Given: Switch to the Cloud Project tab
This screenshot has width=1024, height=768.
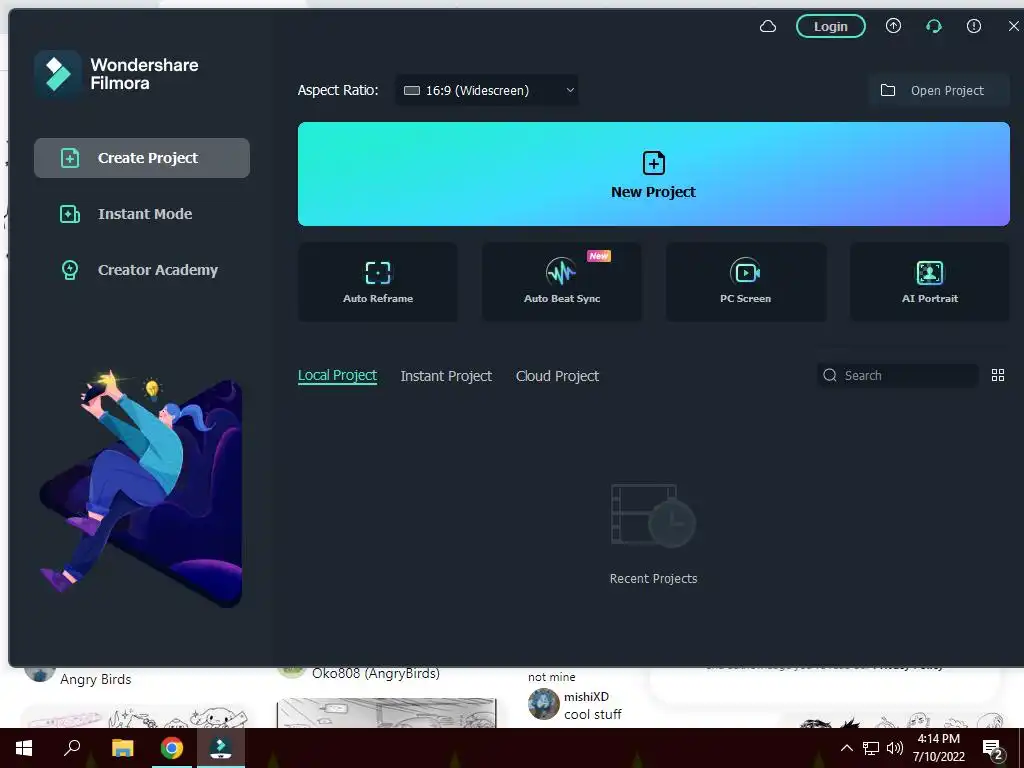Looking at the screenshot, I should pos(557,376).
